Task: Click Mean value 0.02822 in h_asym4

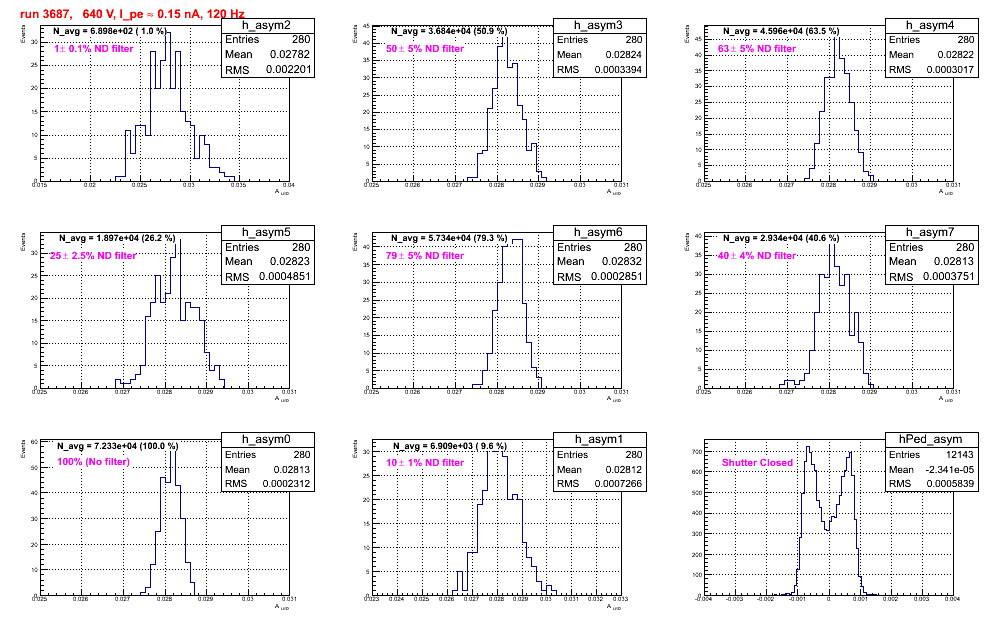Action: point(955,55)
